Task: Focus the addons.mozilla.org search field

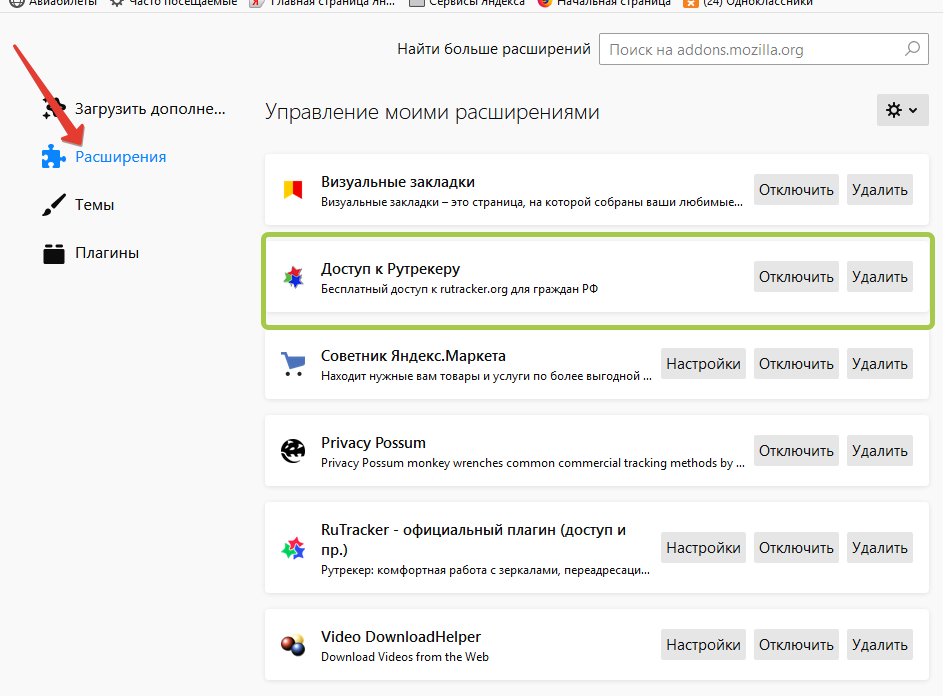Action: pyautogui.click(x=763, y=49)
